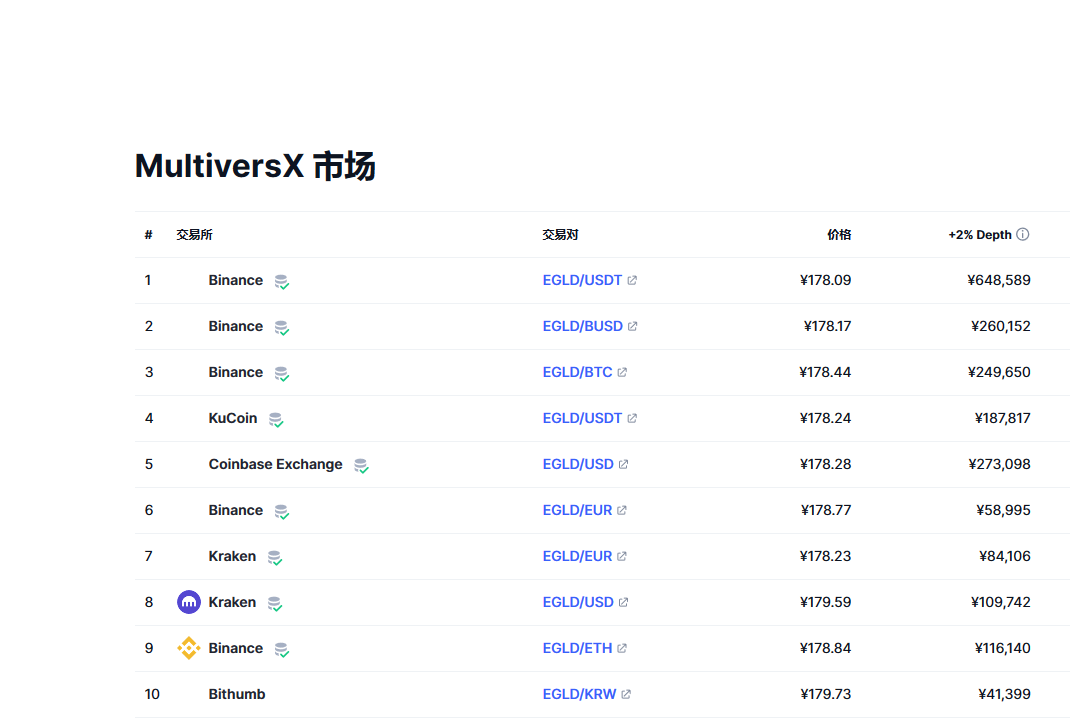Click external link icon for Binance EGLD/USDT pair

(632, 280)
